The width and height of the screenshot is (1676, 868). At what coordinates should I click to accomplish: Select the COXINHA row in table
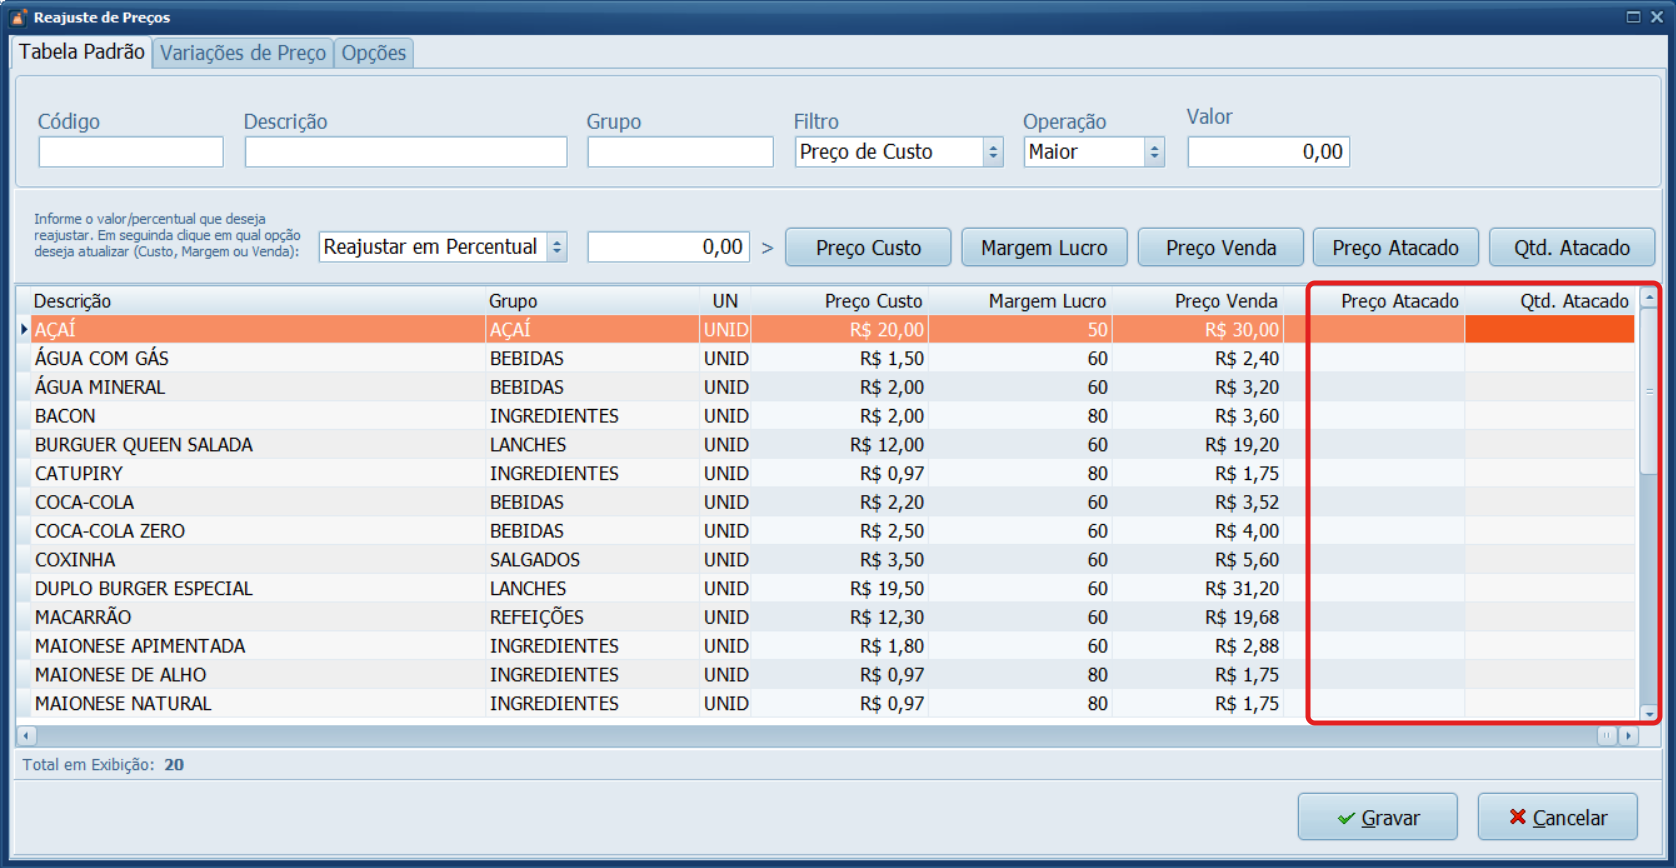click(x=75, y=560)
